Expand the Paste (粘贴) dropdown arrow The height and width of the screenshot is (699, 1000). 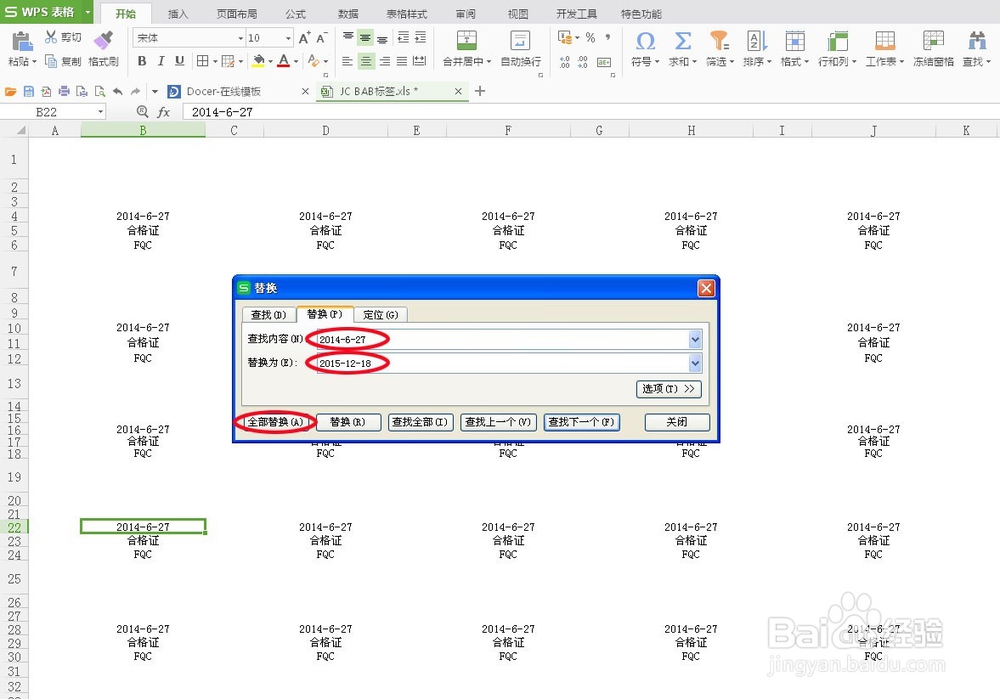[x=34, y=62]
